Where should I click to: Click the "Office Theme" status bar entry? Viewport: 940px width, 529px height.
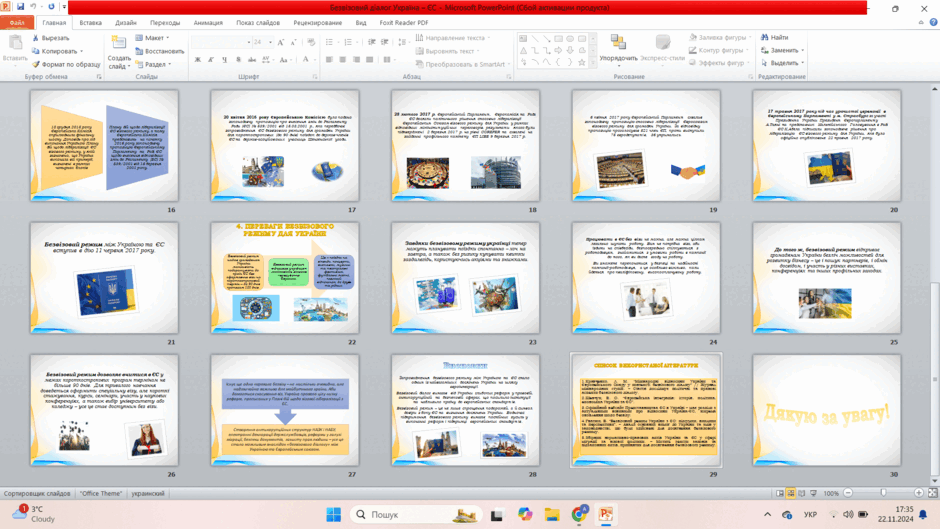[101, 494]
